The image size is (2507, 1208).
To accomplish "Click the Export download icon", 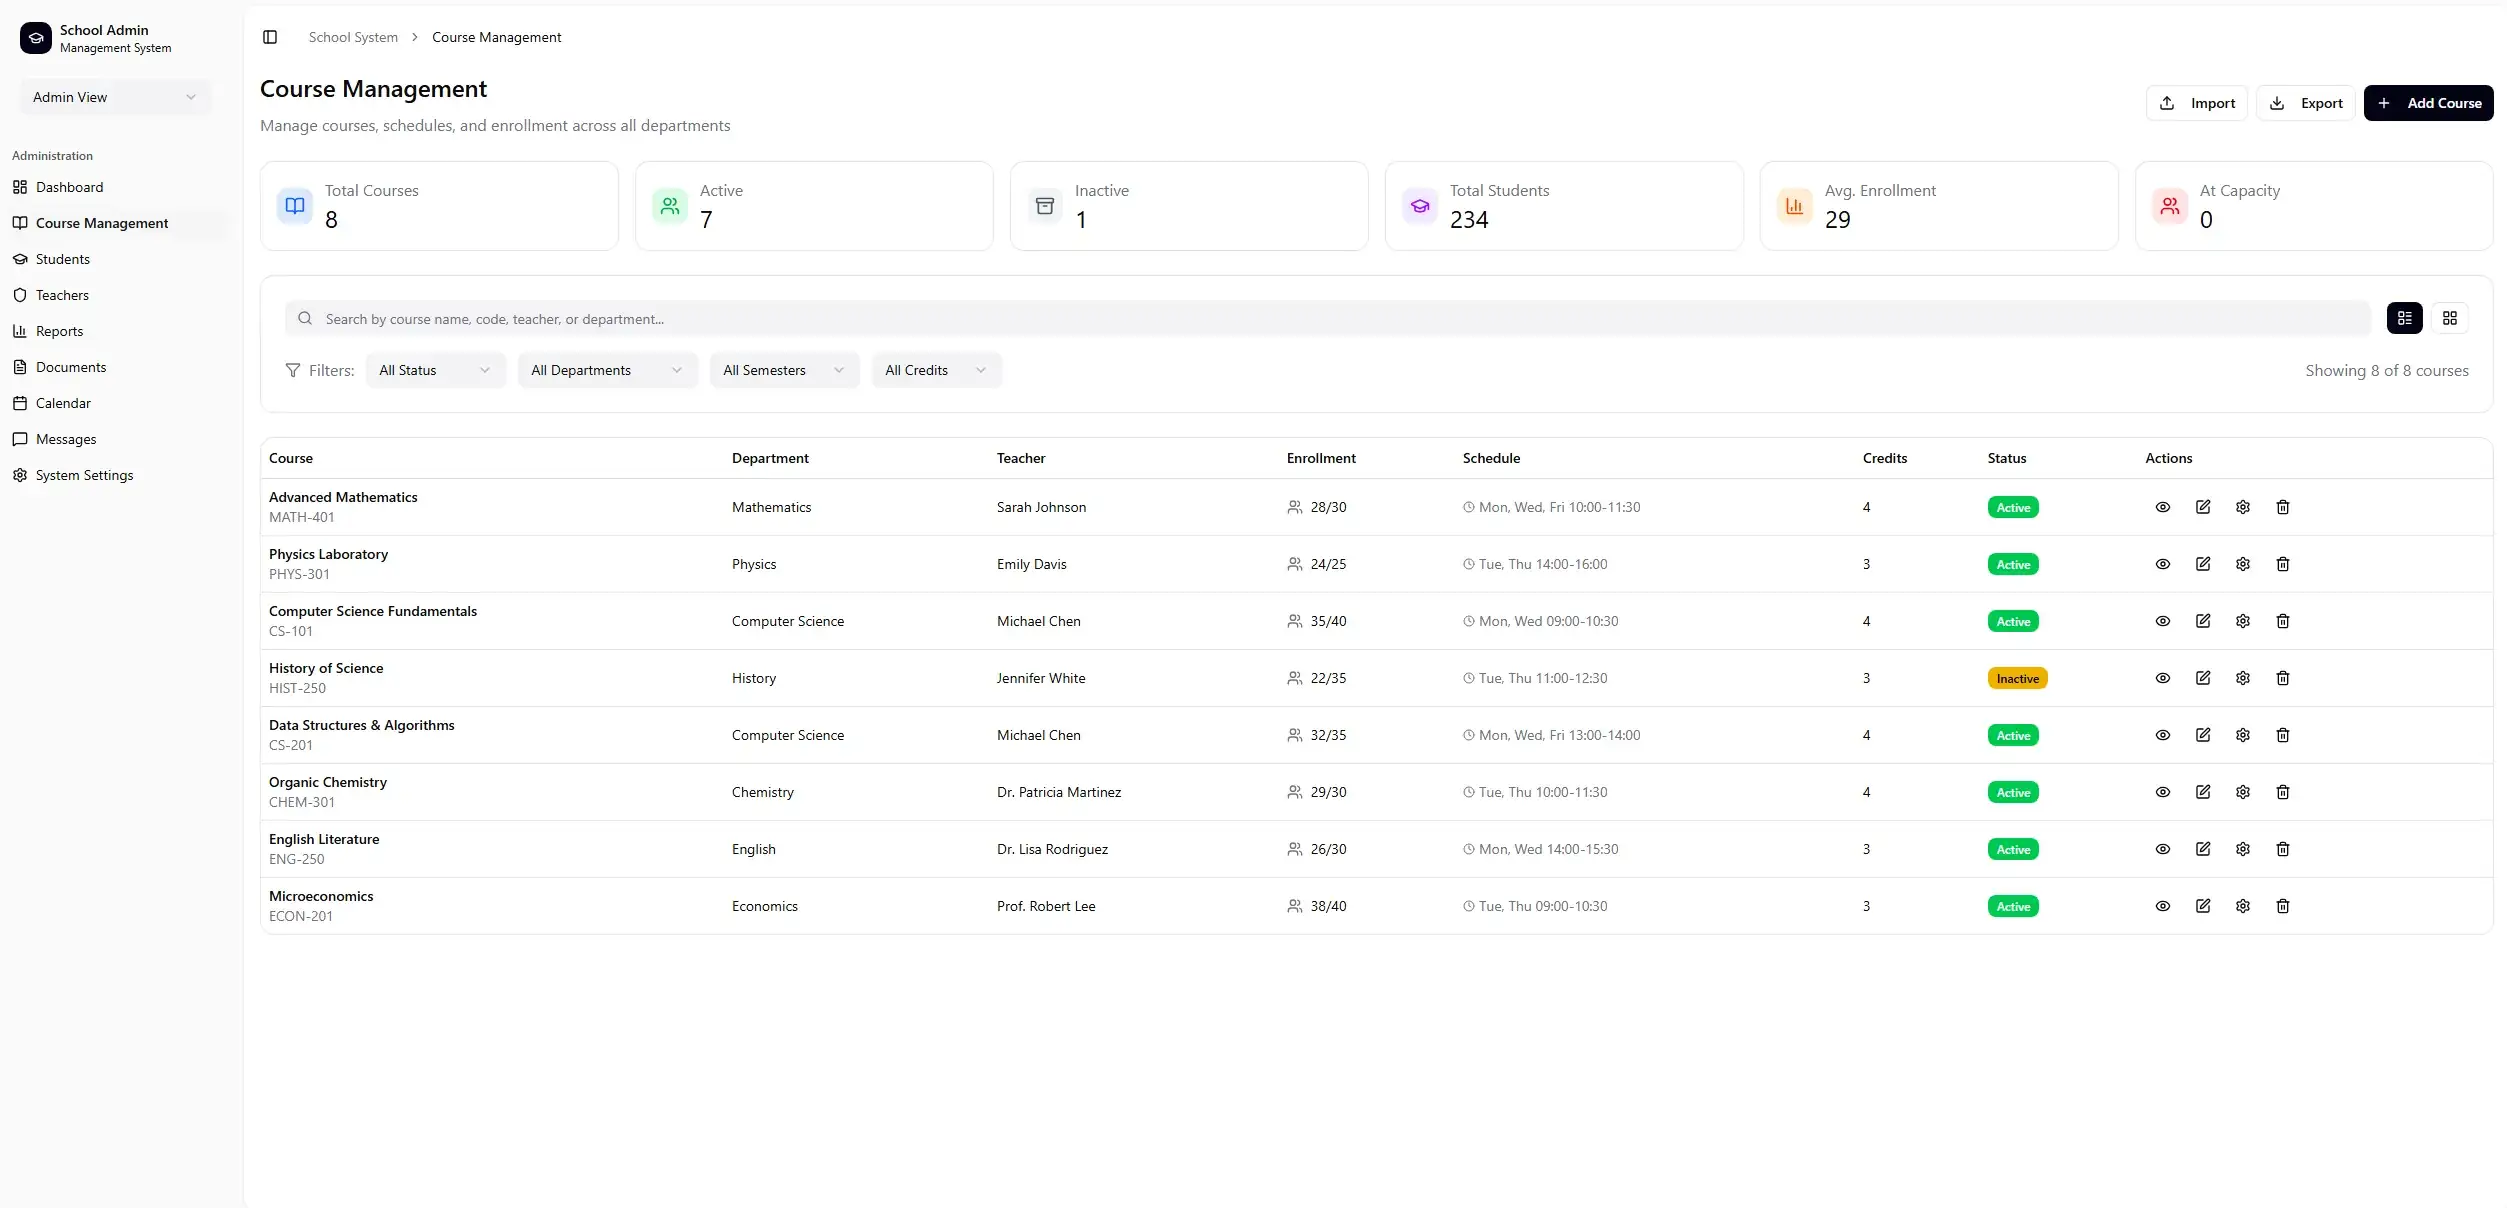I will coord(2278,102).
